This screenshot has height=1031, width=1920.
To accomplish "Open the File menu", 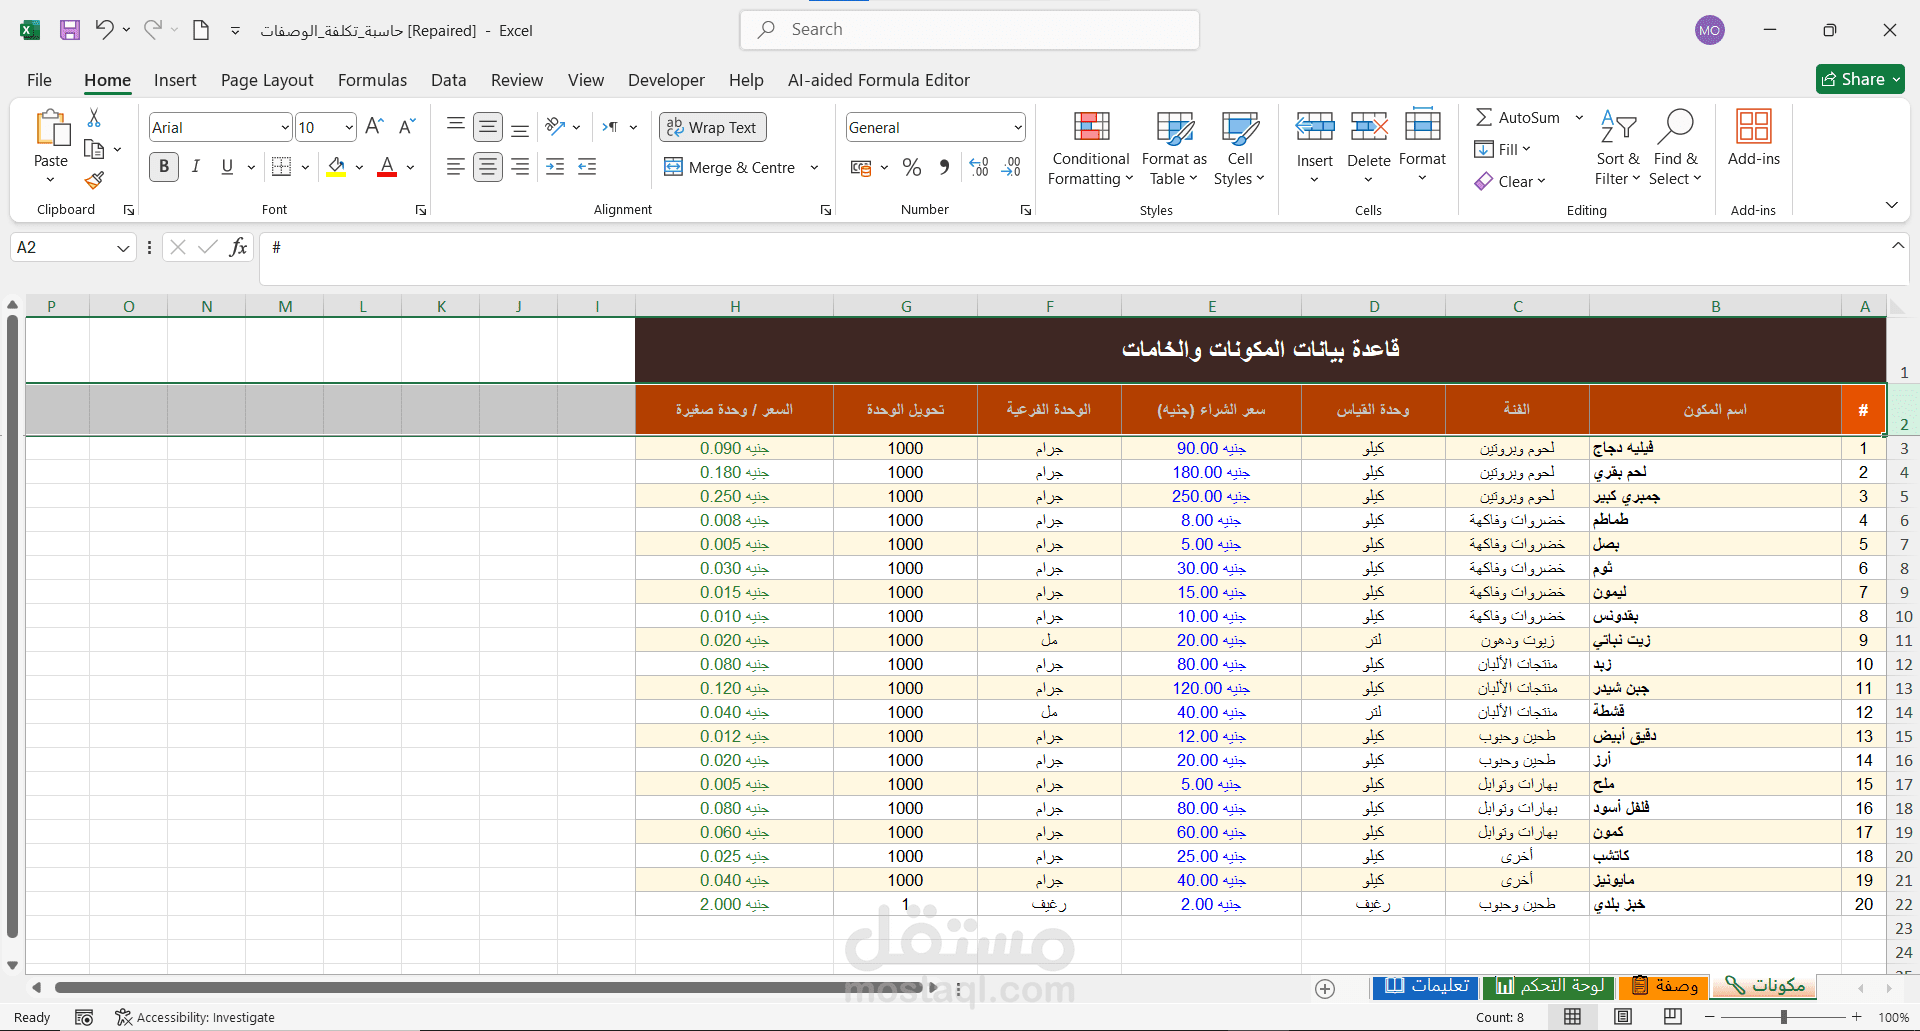I will [x=40, y=80].
